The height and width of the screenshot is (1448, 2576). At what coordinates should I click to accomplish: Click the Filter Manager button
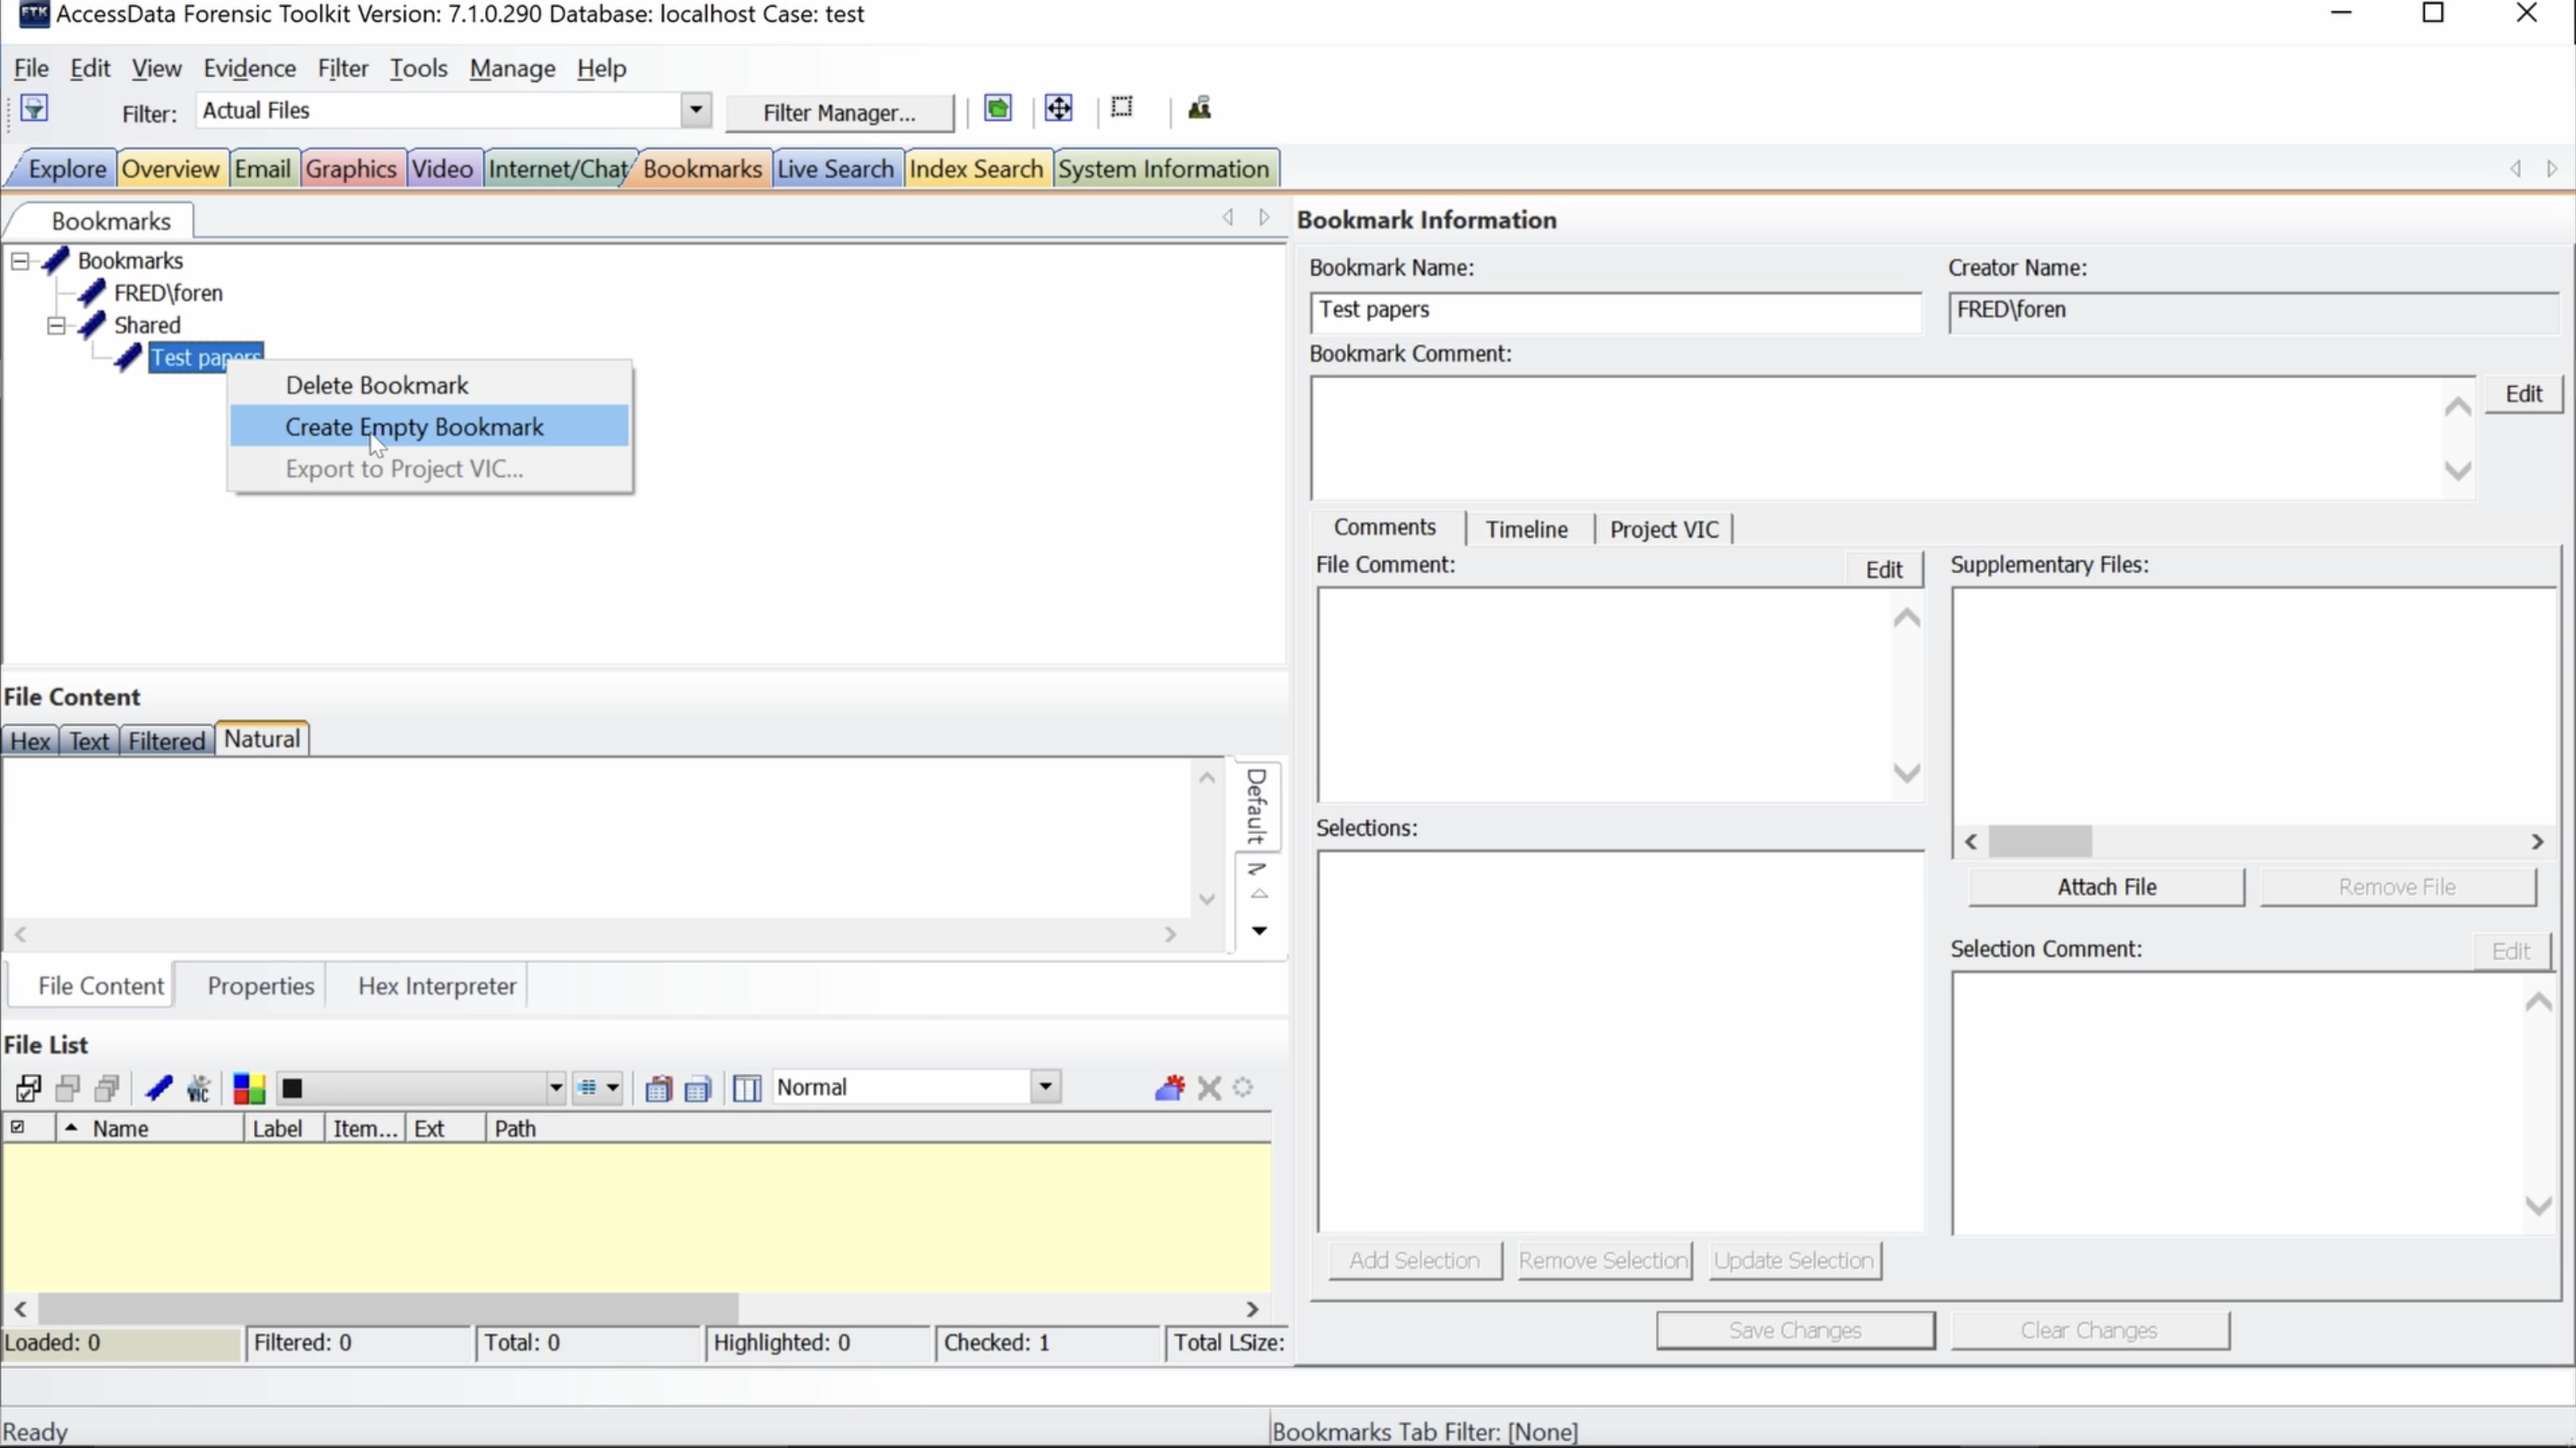coord(839,112)
